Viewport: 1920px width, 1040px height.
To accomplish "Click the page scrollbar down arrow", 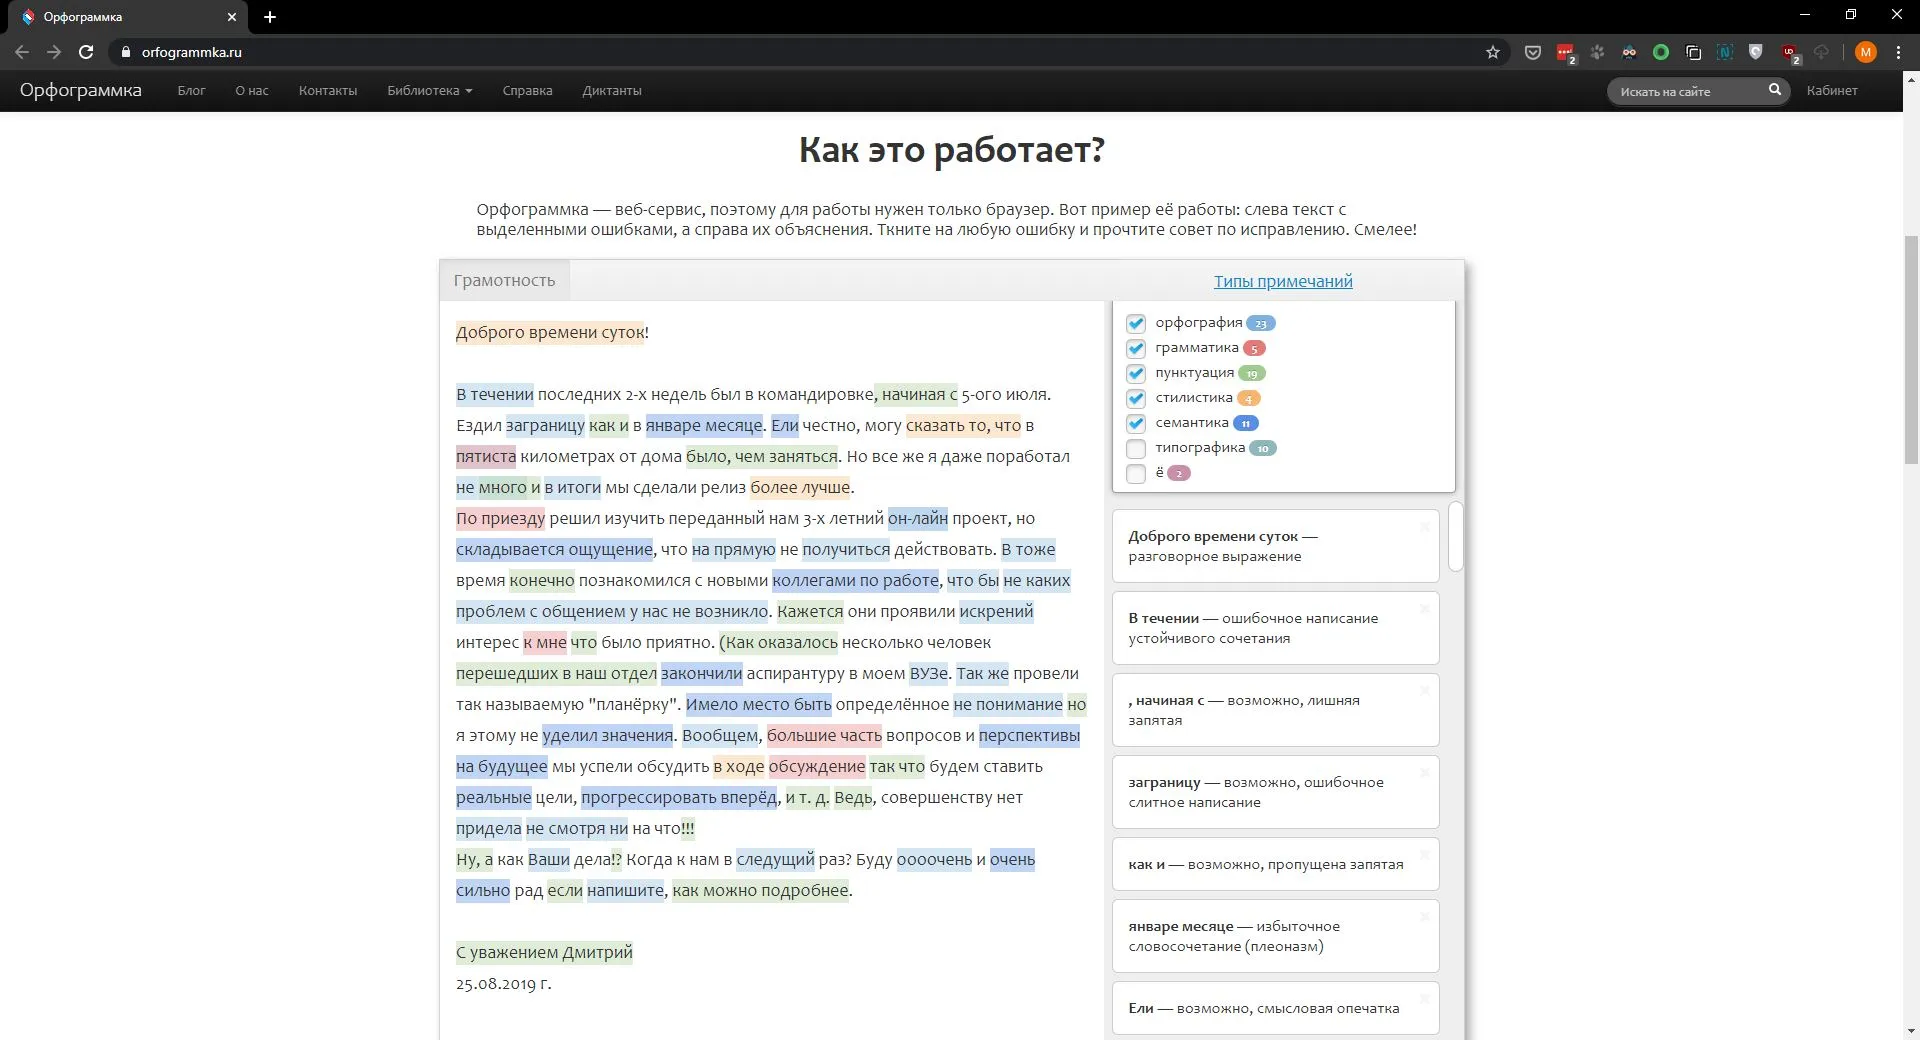I will click(1911, 1031).
